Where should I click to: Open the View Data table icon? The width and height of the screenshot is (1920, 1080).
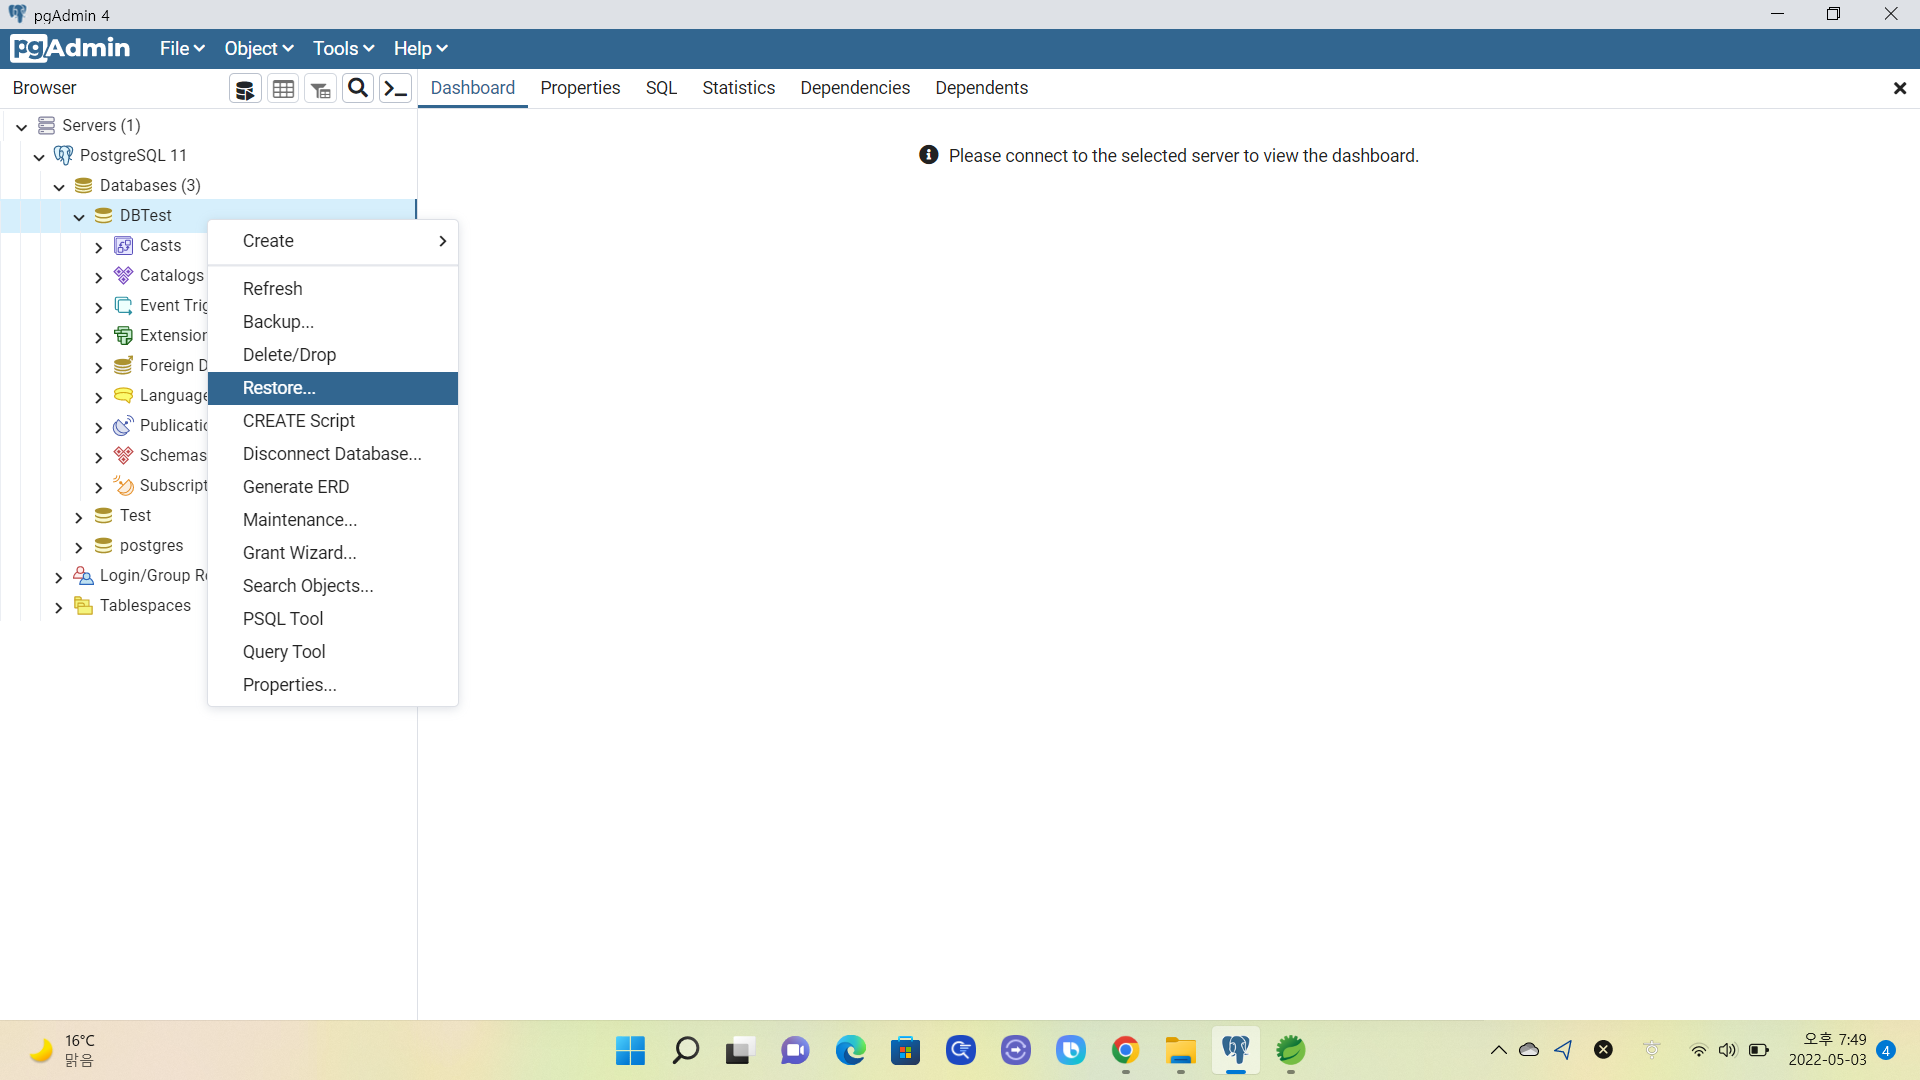pyautogui.click(x=283, y=89)
